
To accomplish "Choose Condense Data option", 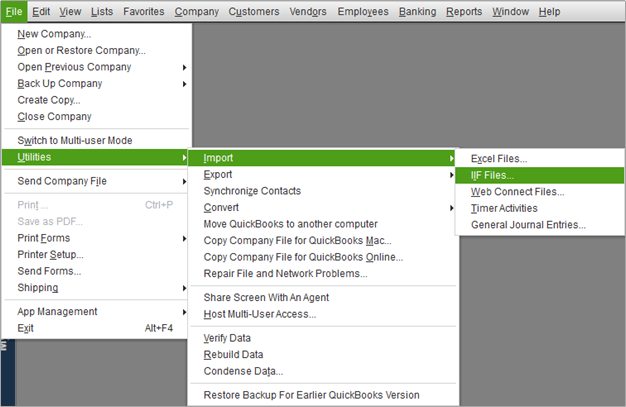I will pyautogui.click(x=322, y=371).
